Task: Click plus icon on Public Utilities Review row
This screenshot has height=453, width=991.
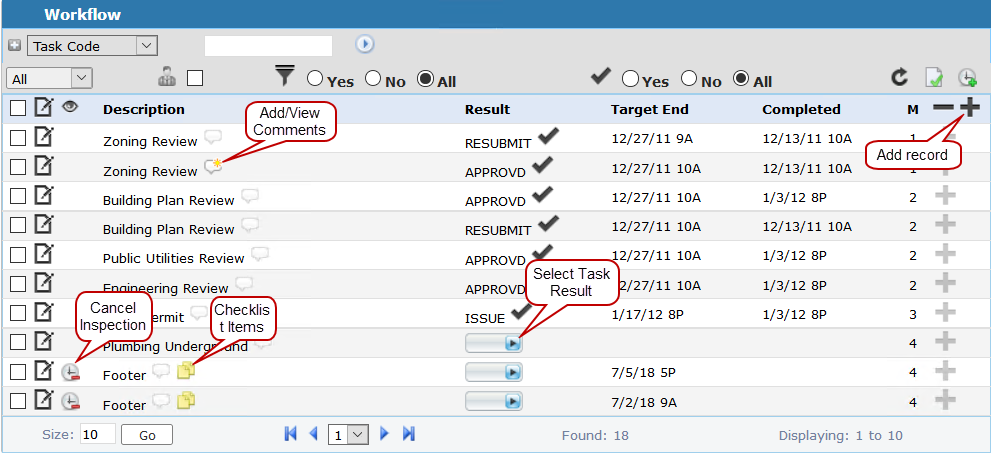Action: coord(945,255)
